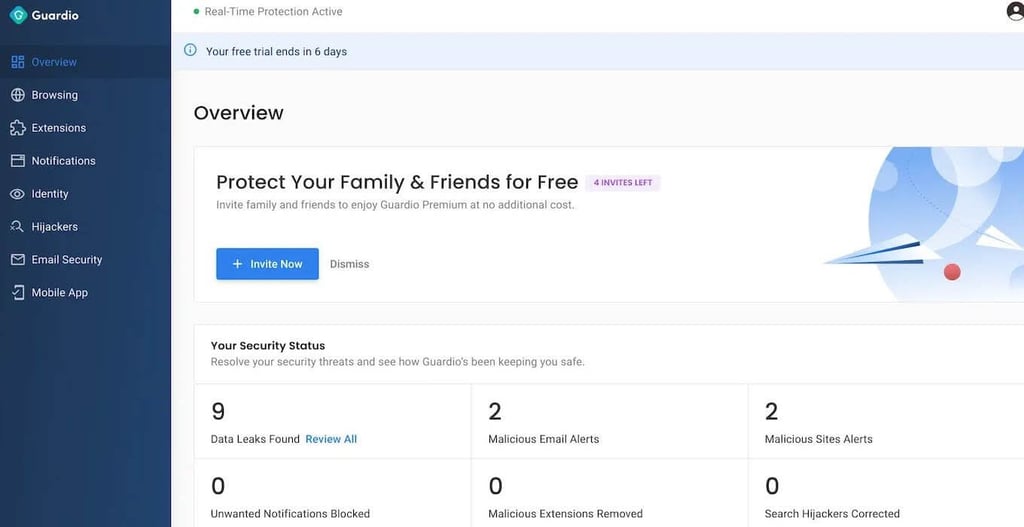Click 'Your free trial ends in 6 days'
Screen dimensions: 1024x527
coord(276,52)
